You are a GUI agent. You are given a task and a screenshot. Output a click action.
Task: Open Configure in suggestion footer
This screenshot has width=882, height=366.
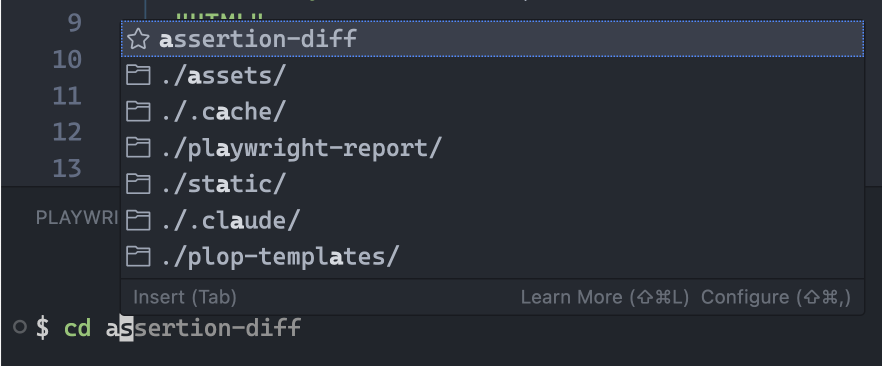776,297
